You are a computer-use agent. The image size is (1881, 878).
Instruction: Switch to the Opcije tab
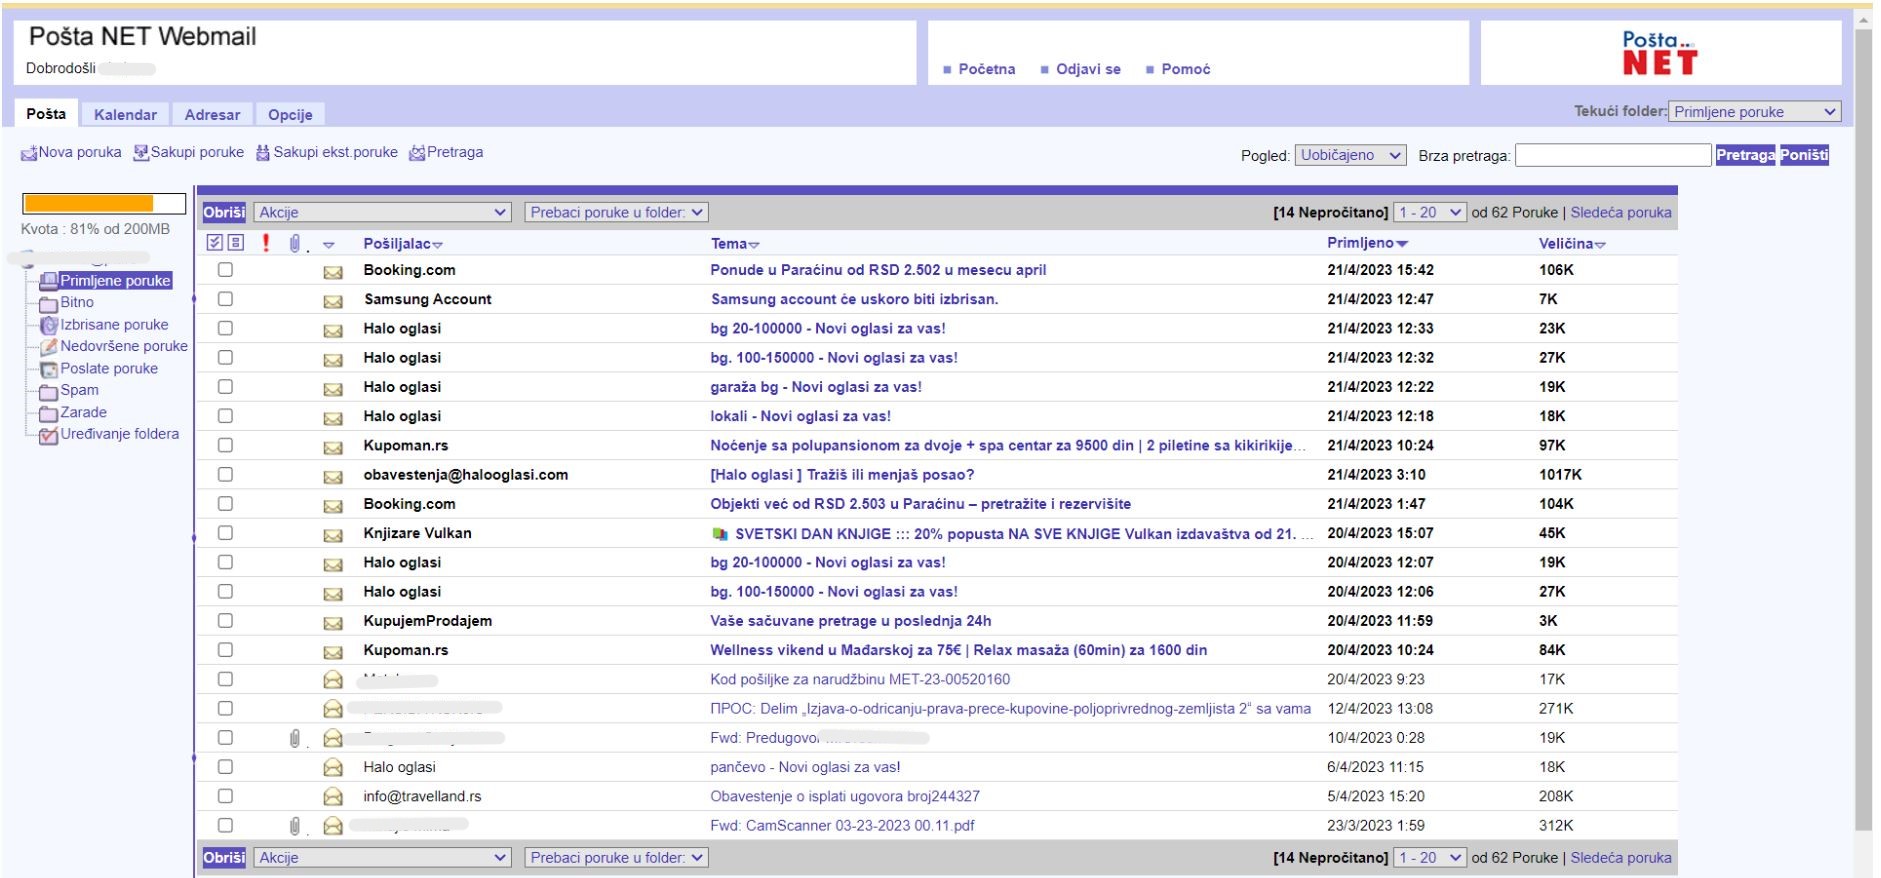click(x=290, y=114)
